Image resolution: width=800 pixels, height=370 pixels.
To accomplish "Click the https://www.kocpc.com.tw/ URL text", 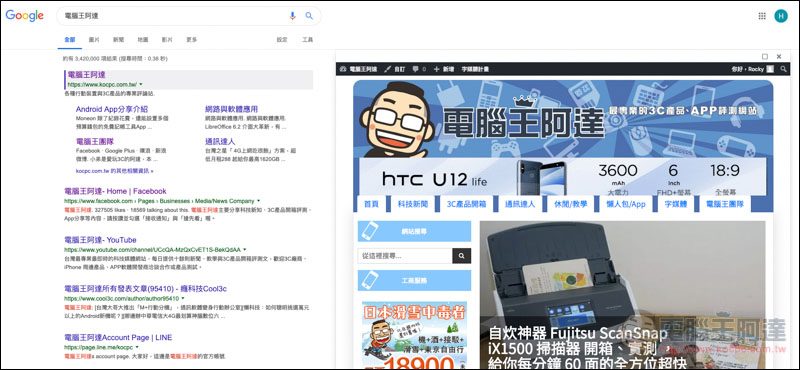I will point(102,84).
